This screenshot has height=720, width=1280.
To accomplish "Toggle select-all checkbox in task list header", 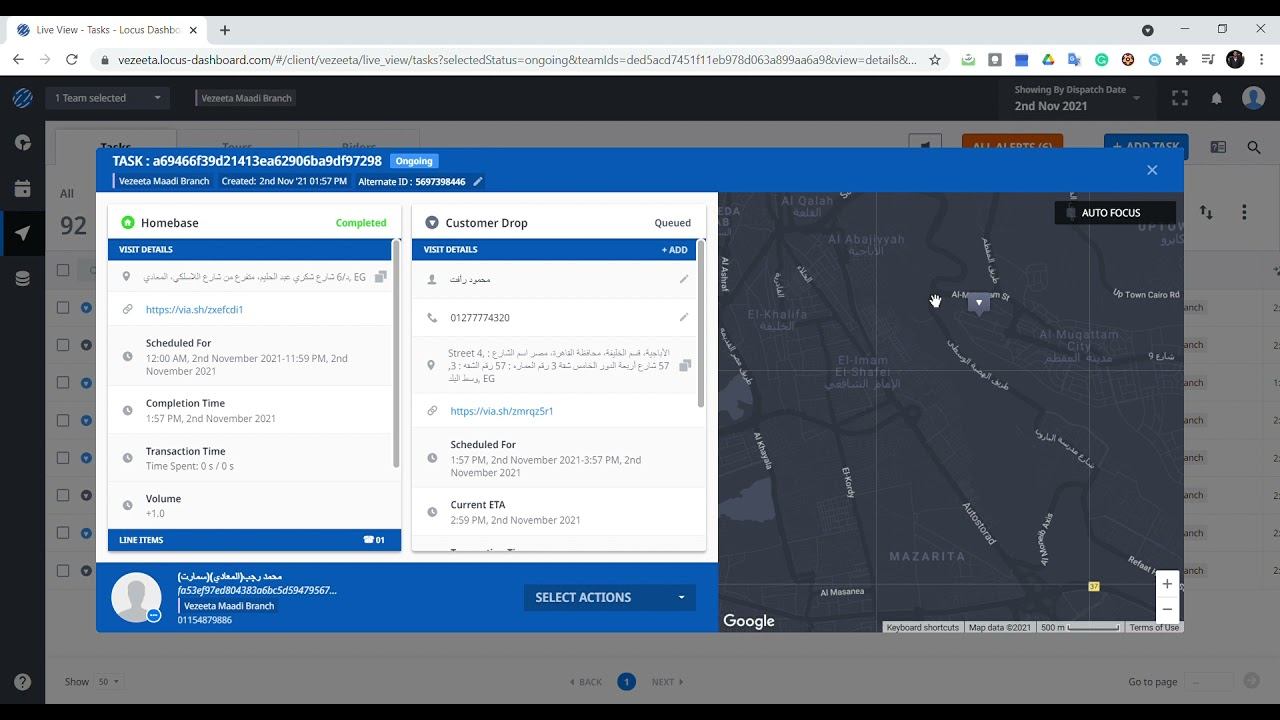I will (x=63, y=270).
